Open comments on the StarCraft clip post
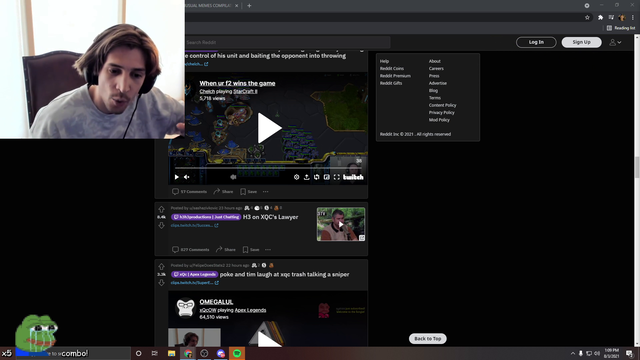Screen dimensions: 640x360 pos(189,191)
